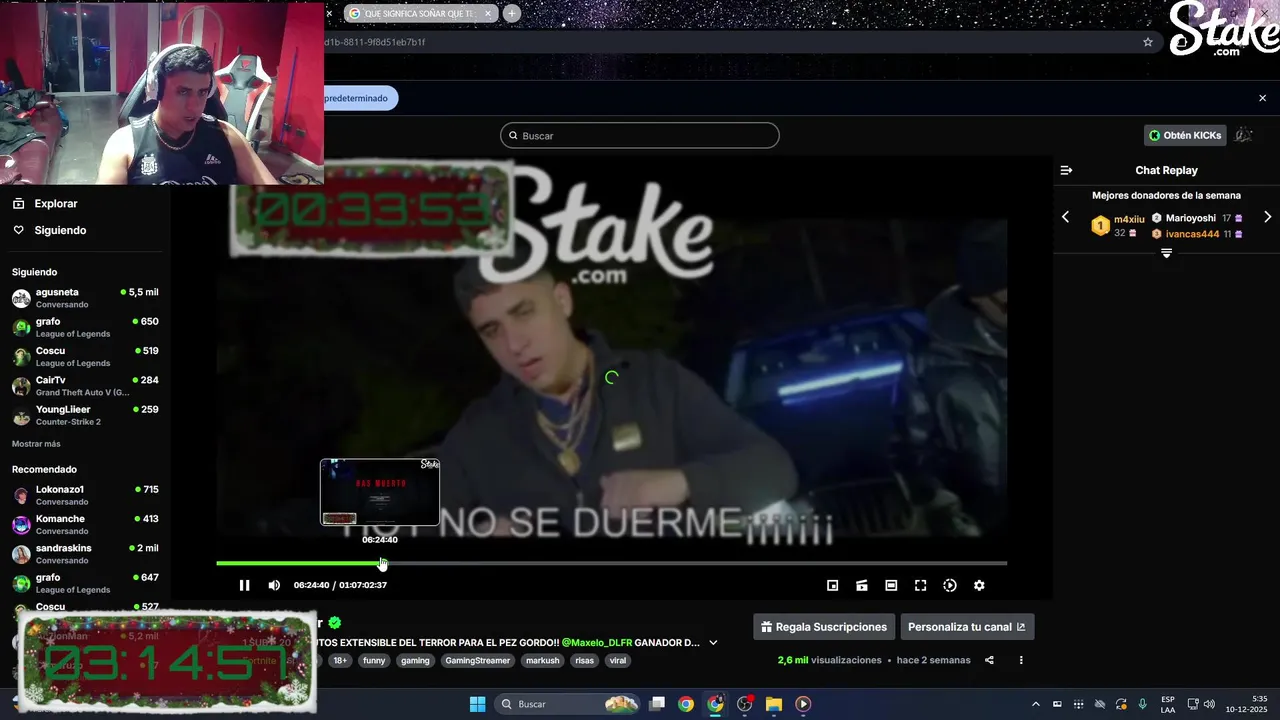
Task: Open sandraskins recommended channel
Action: (85, 554)
